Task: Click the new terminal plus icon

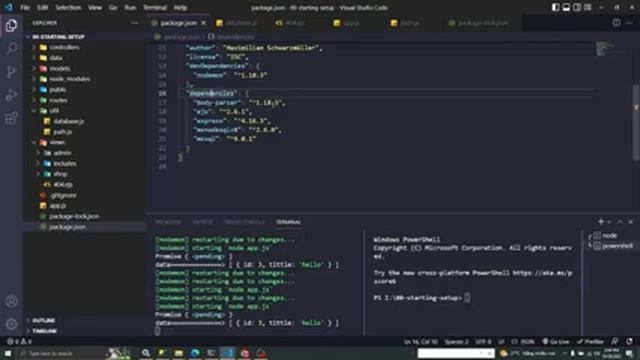Action: coord(601,222)
